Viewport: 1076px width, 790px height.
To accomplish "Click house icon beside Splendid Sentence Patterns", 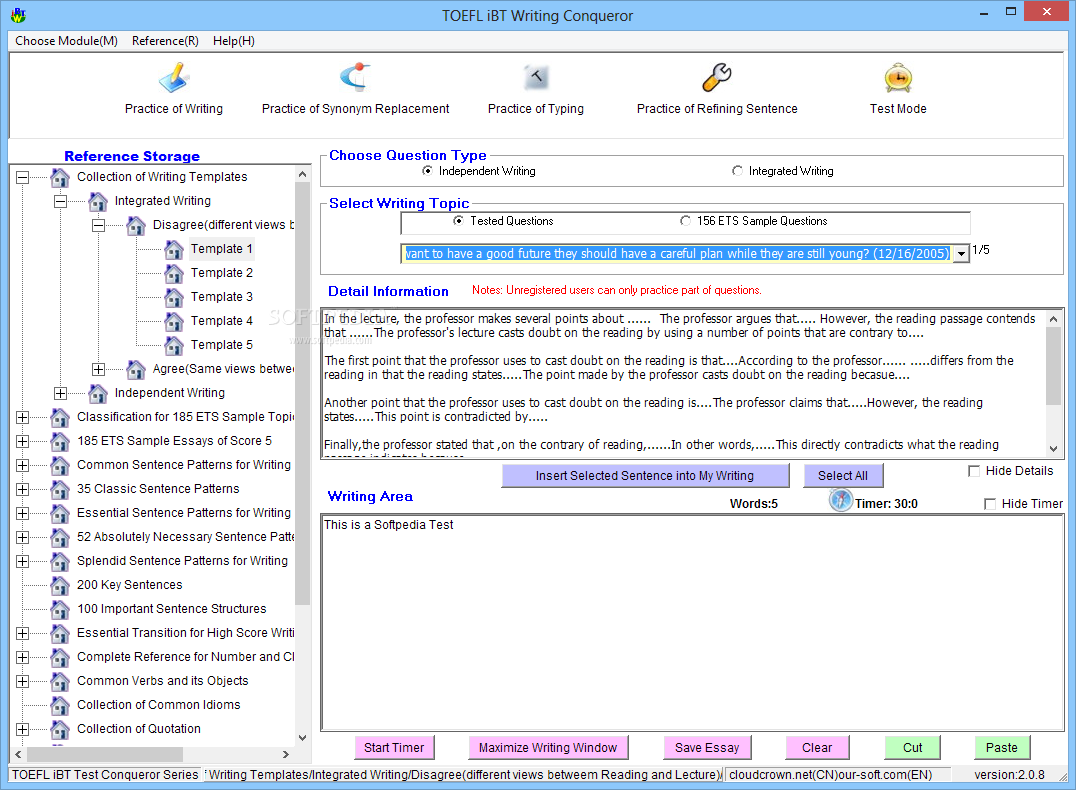I will click(x=60, y=561).
